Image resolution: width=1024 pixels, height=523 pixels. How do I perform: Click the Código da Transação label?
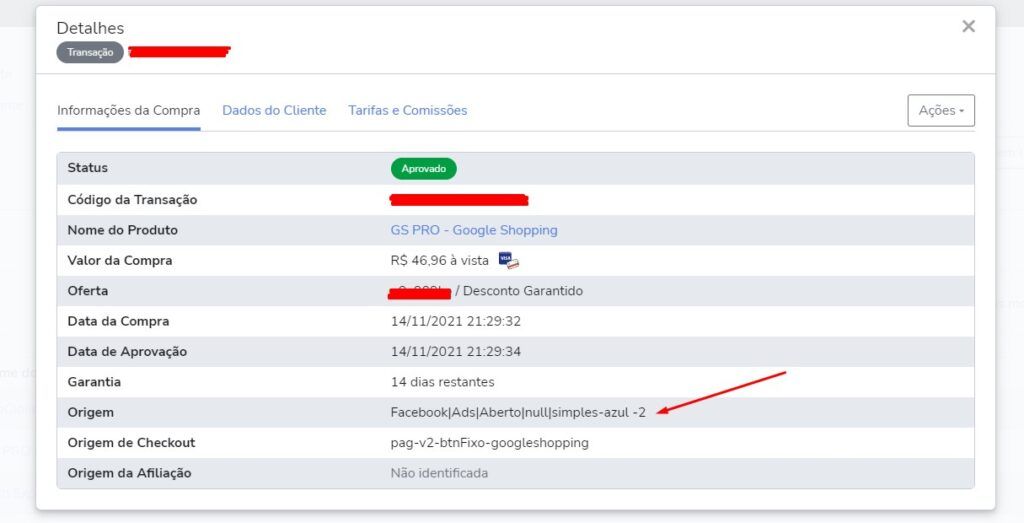coord(132,200)
